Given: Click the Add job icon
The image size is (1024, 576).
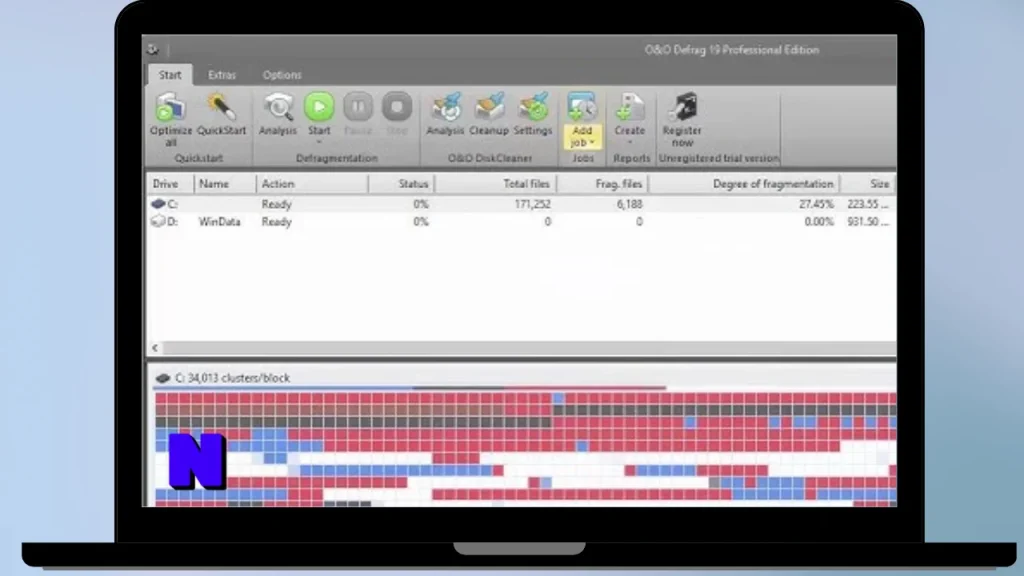Looking at the screenshot, I should tap(582, 107).
